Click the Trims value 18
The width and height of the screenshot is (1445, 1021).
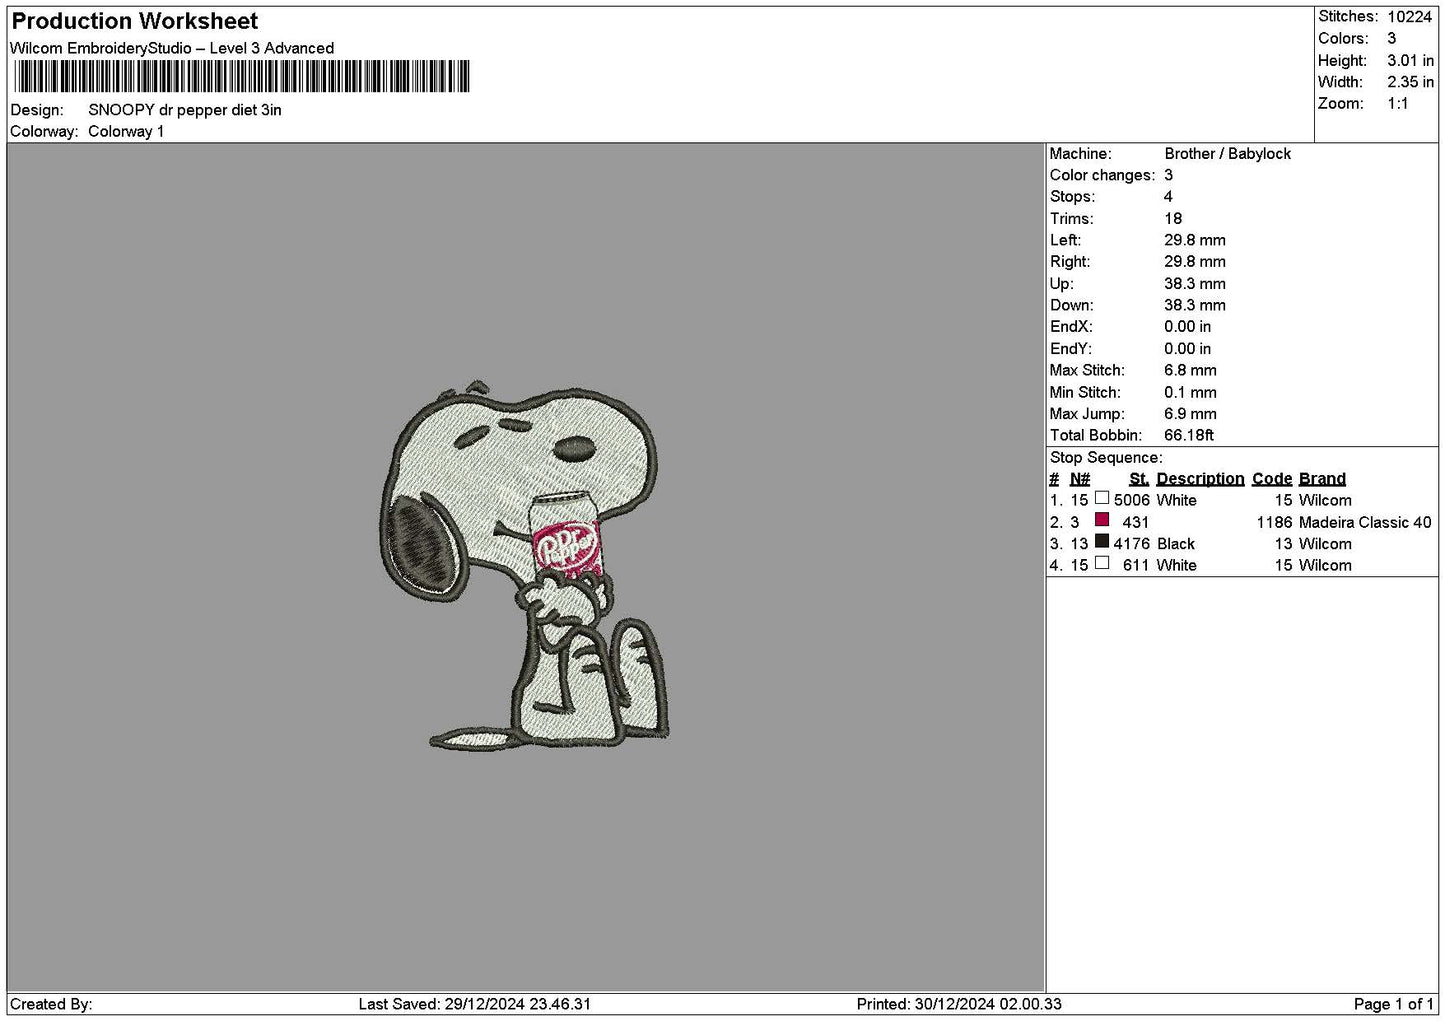click(1173, 219)
